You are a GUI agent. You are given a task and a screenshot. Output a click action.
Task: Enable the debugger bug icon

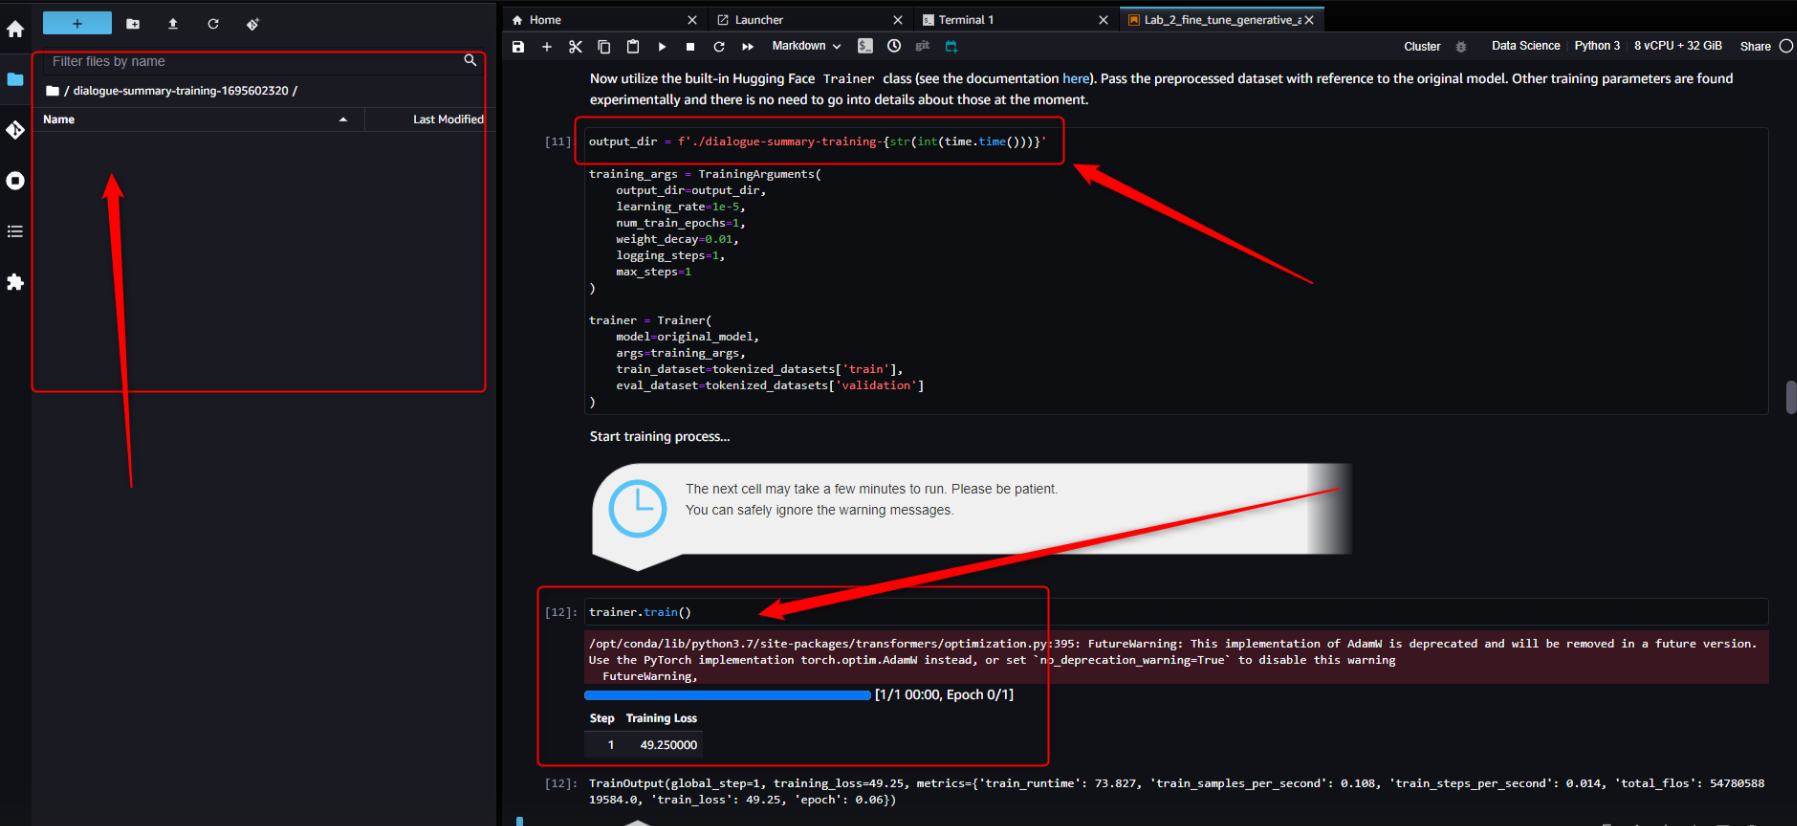(1461, 46)
